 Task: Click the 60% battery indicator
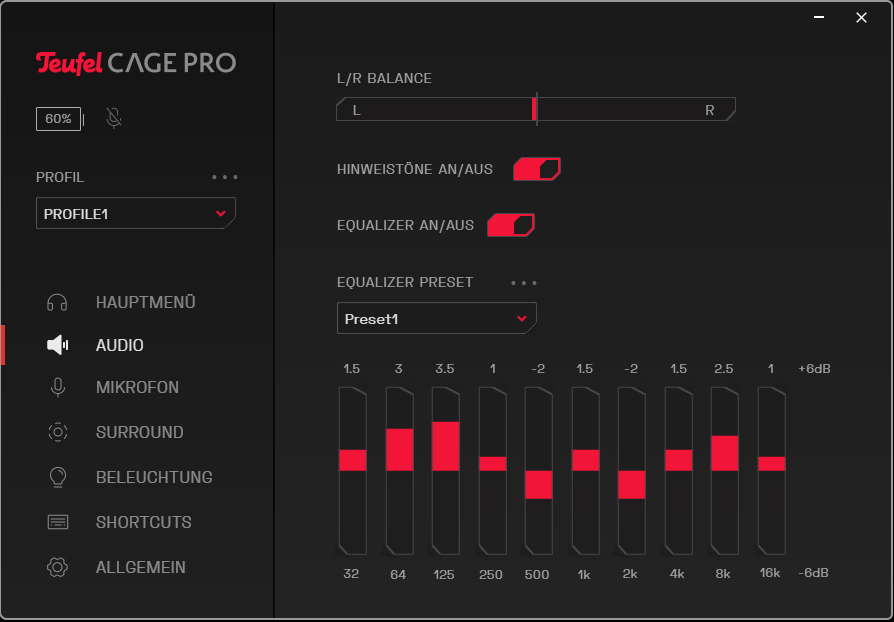[59, 119]
